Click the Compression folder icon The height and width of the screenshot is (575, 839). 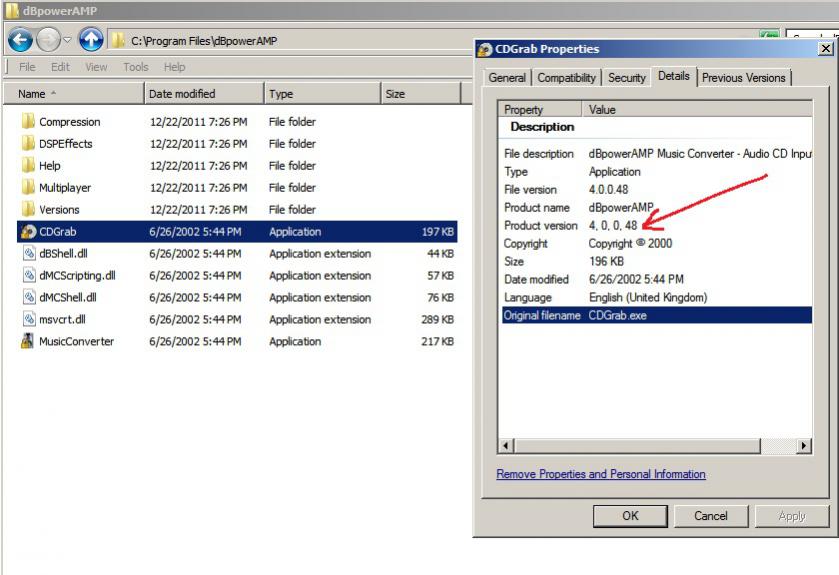click(x=29, y=122)
